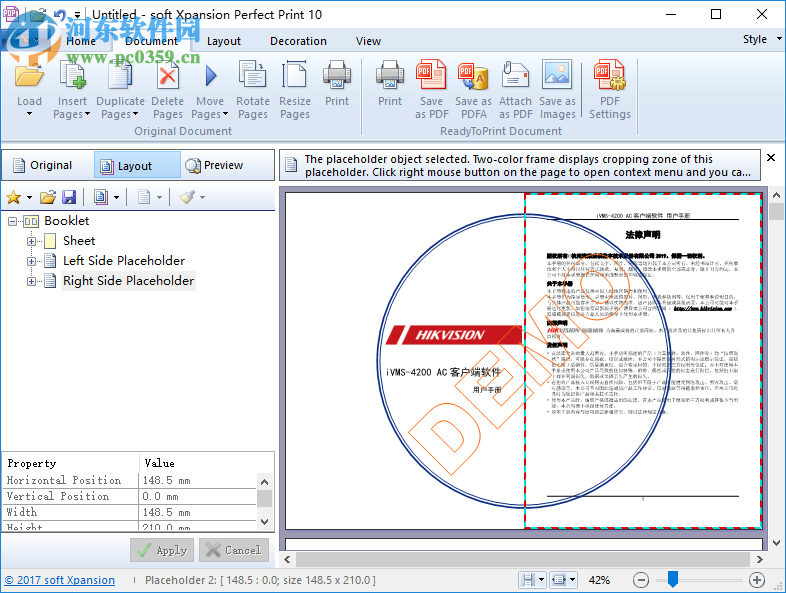The width and height of the screenshot is (786, 593).
Task: Click the page layout icon in panel toolbar
Action: tap(101, 197)
